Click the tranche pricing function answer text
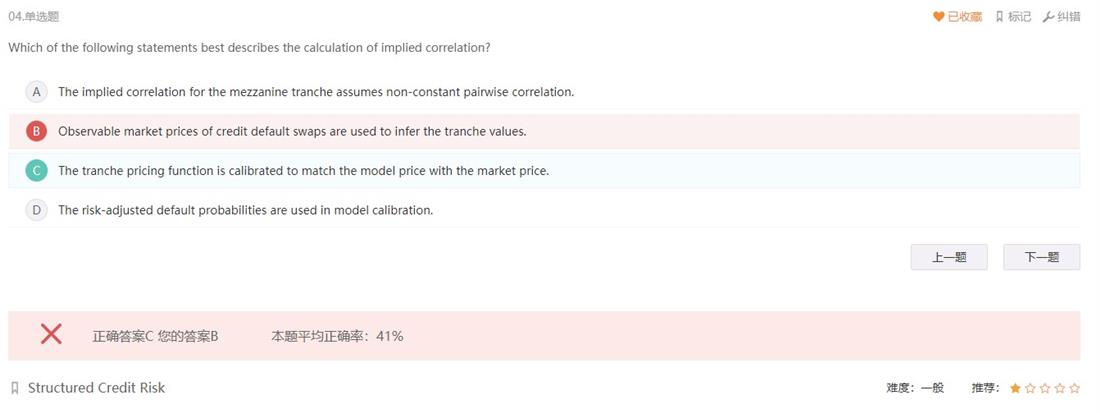Viewport: 1100px width, 413px height. pos(303,170)
